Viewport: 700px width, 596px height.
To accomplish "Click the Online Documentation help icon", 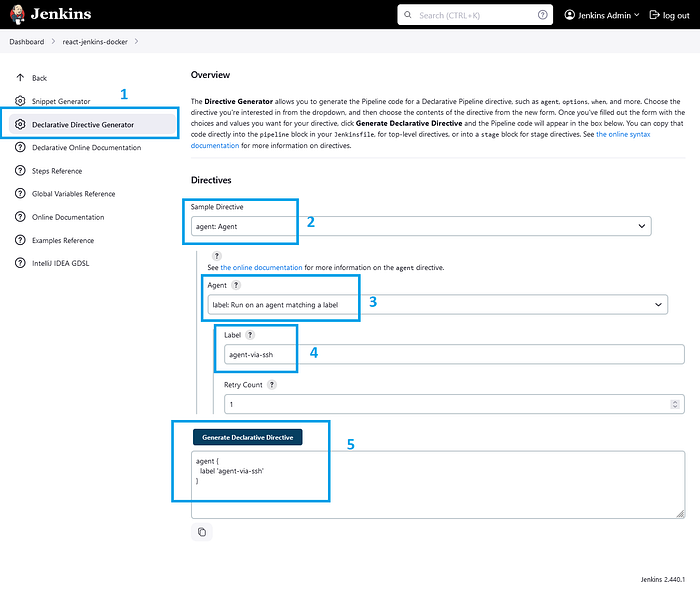I will (20, 217).
